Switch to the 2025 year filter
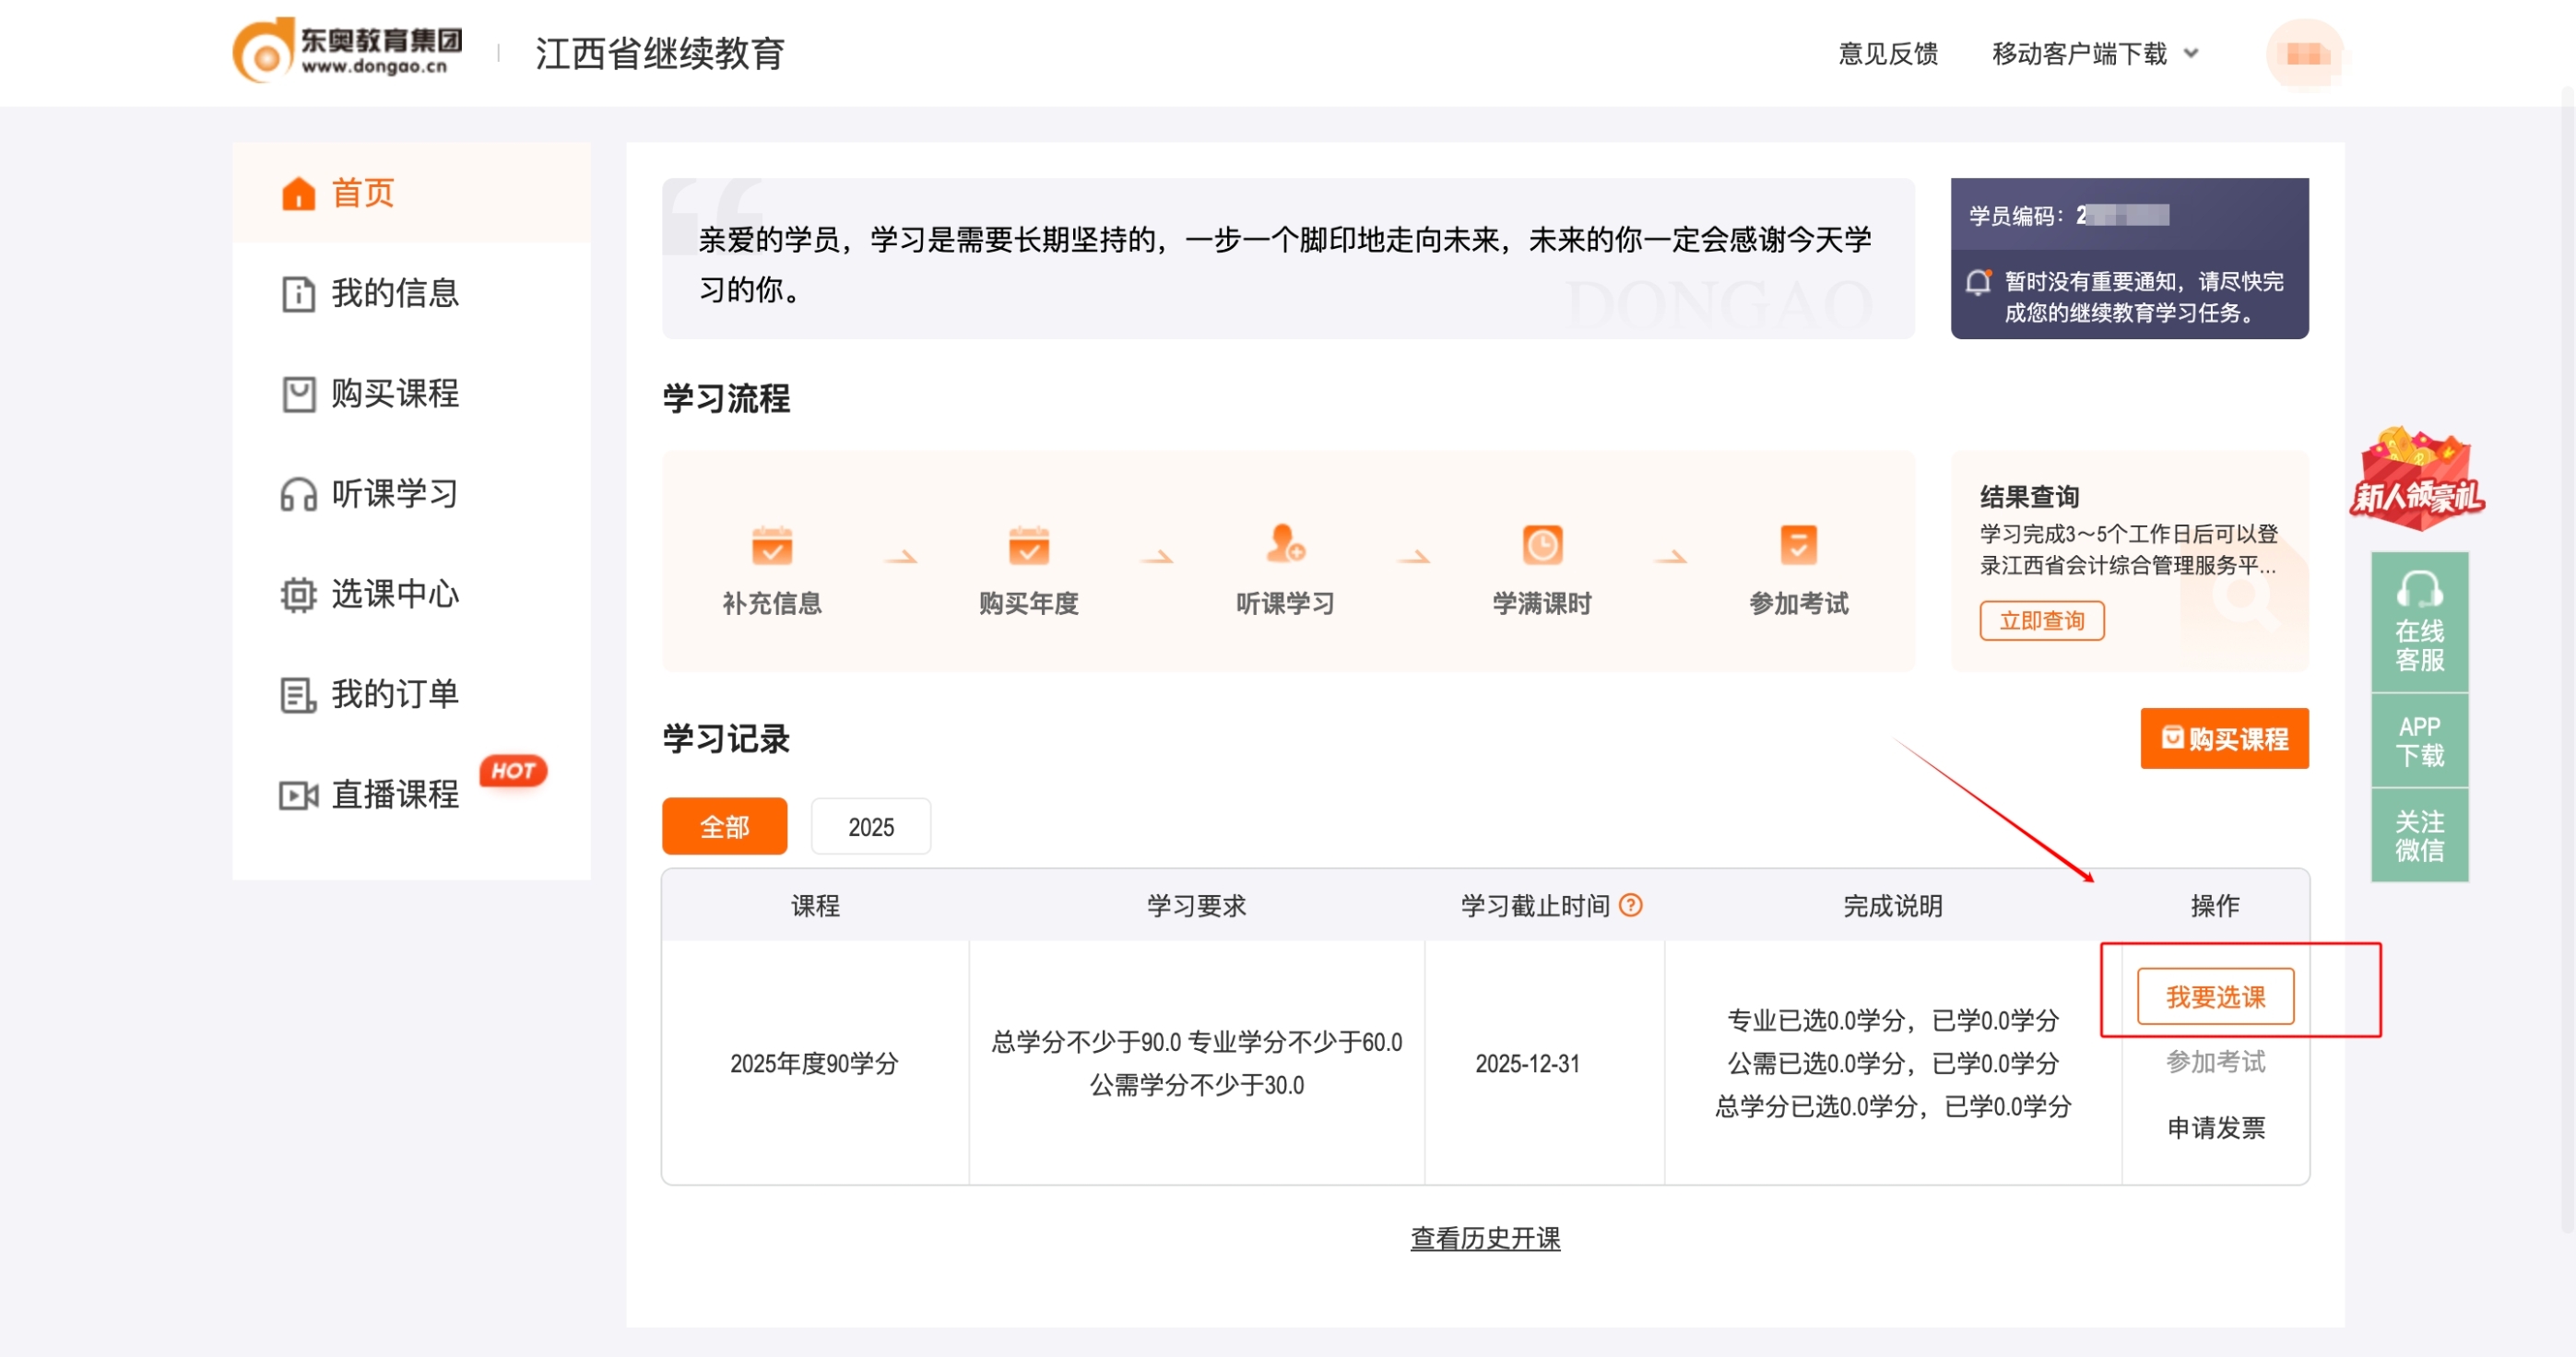Screen dimensions: 2576x1357 pos(870,826)
